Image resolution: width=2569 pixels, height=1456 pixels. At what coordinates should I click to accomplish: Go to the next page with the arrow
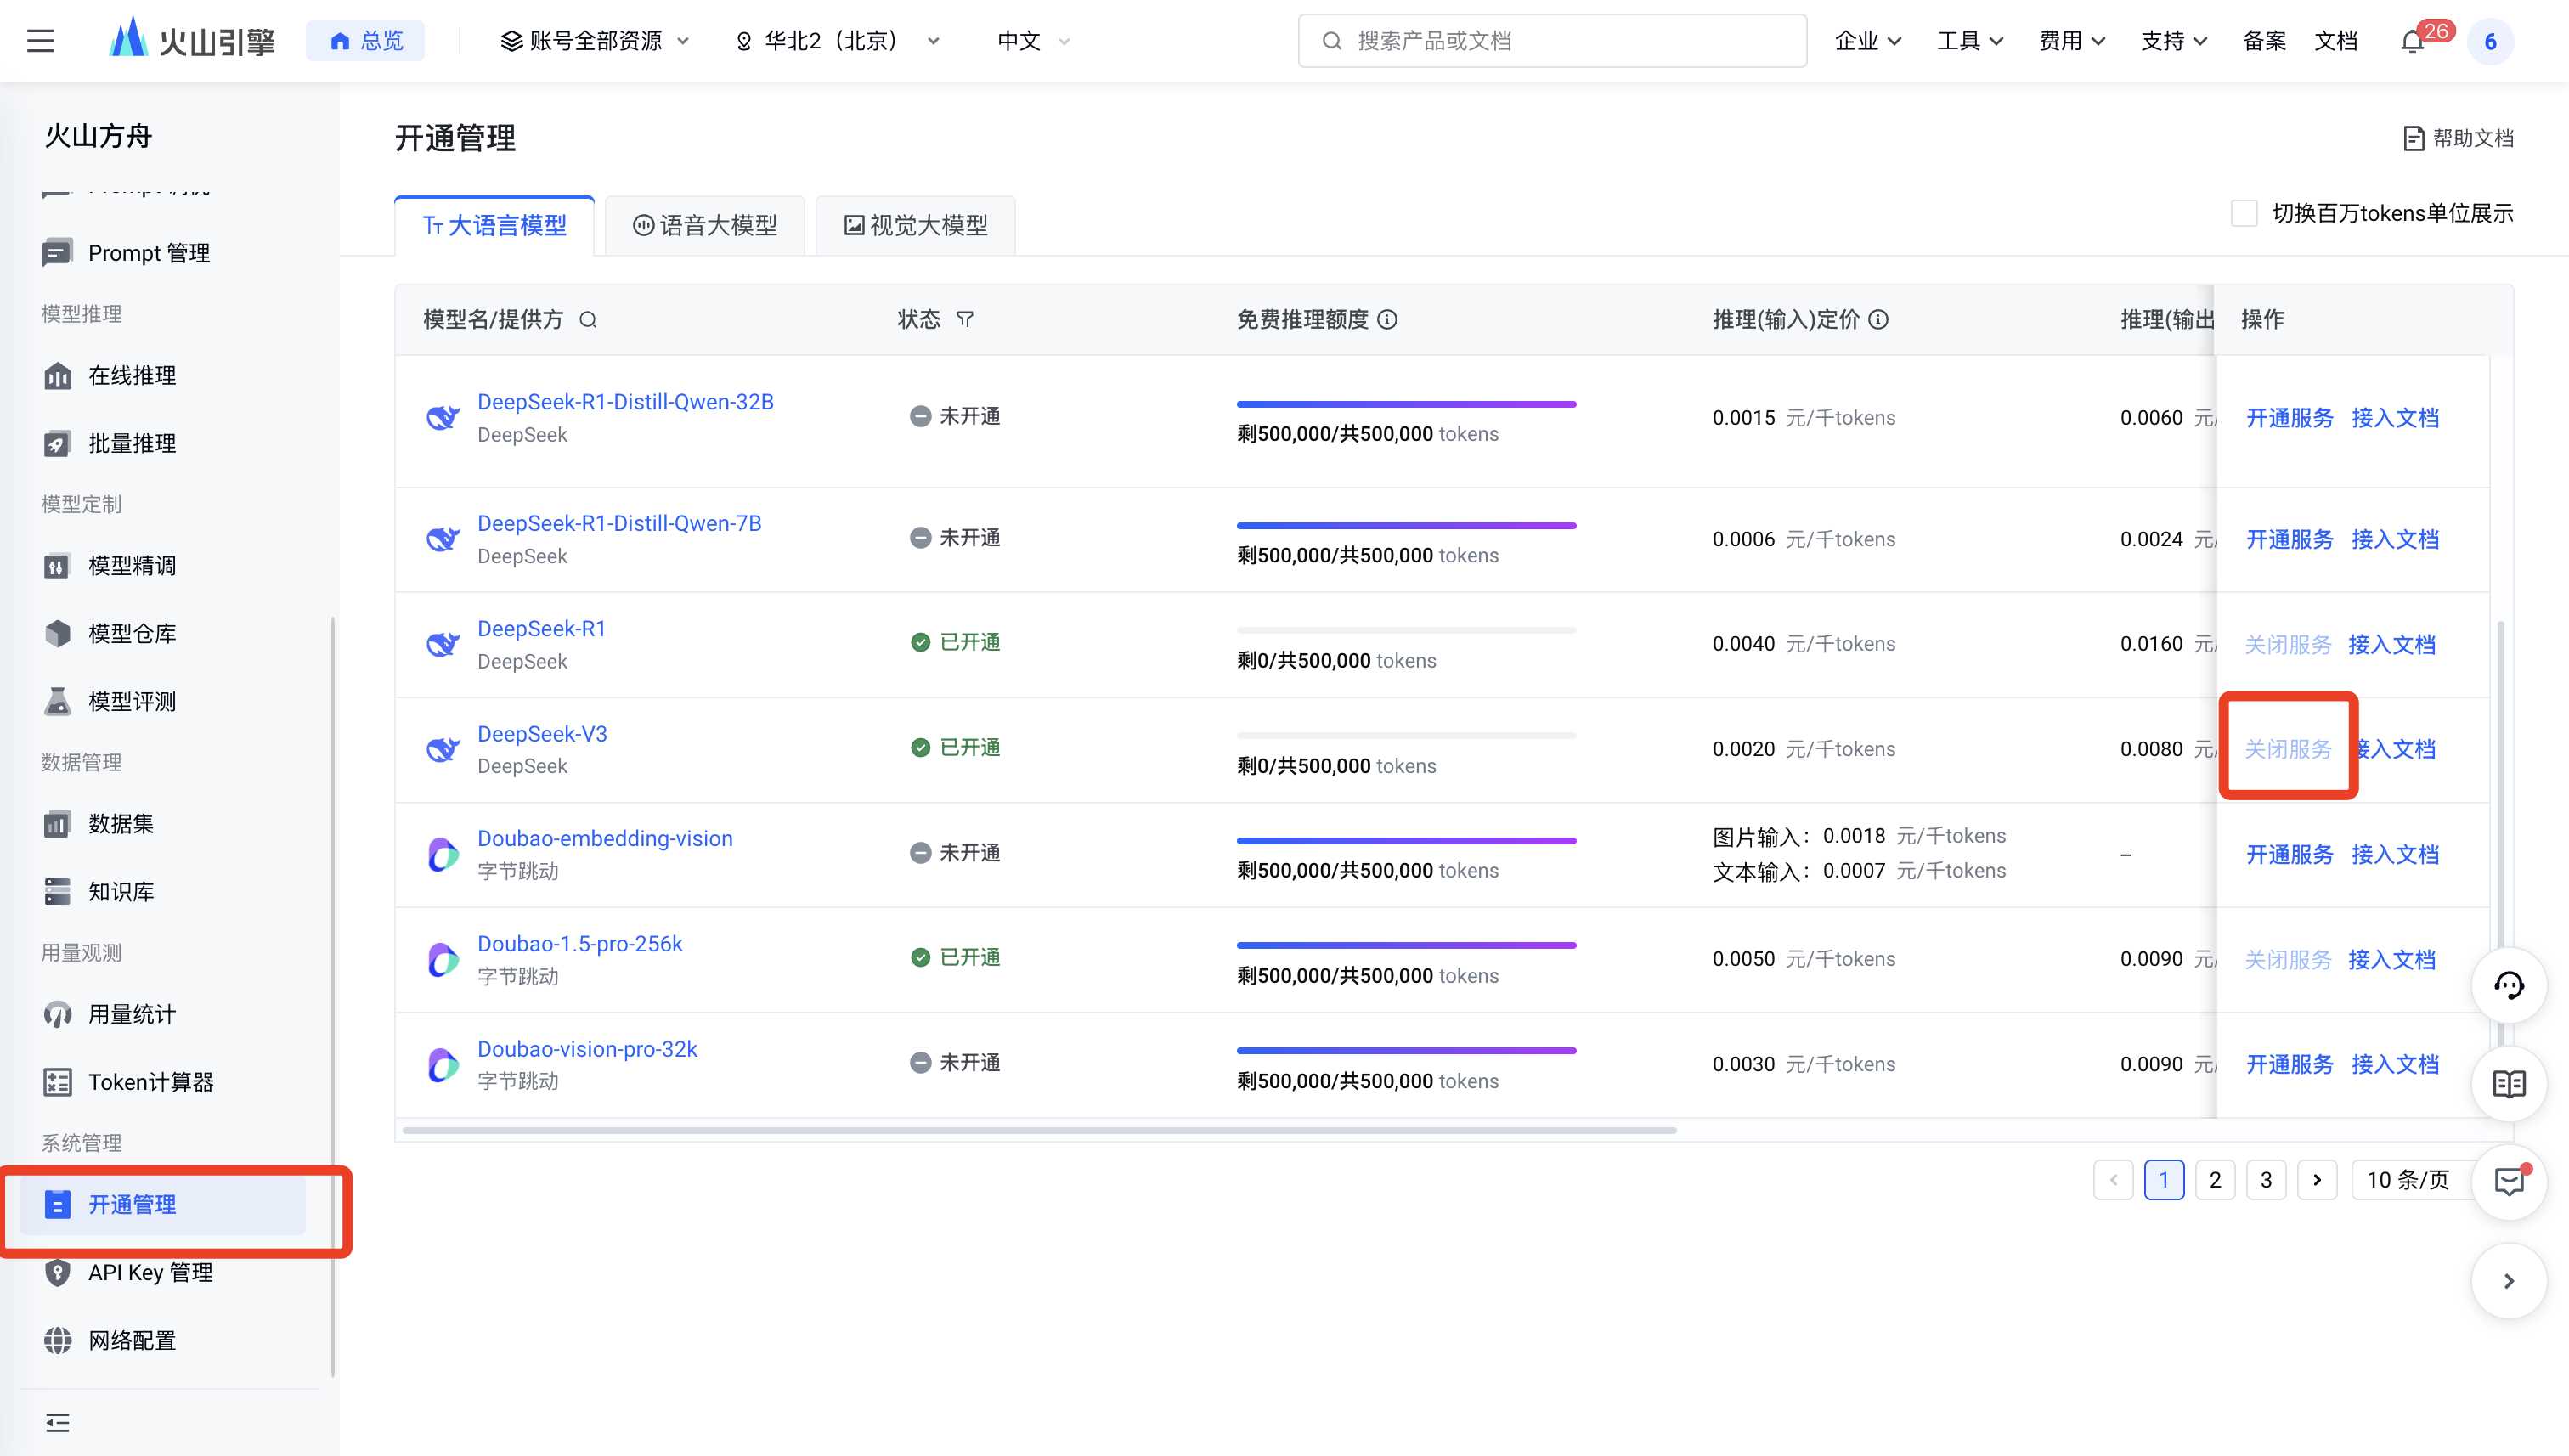point(2317,1180)
